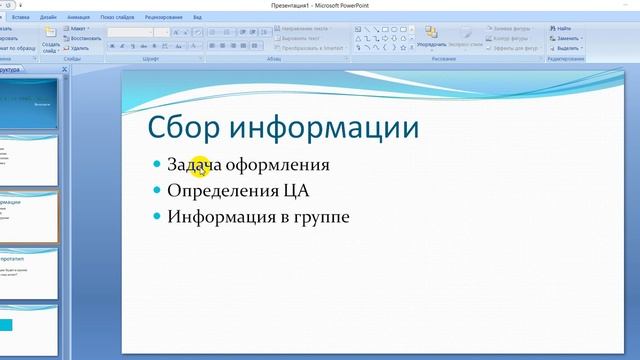Click the Clear Formatting icon
The image size is (640, 360).
click(x=198, y=32)
